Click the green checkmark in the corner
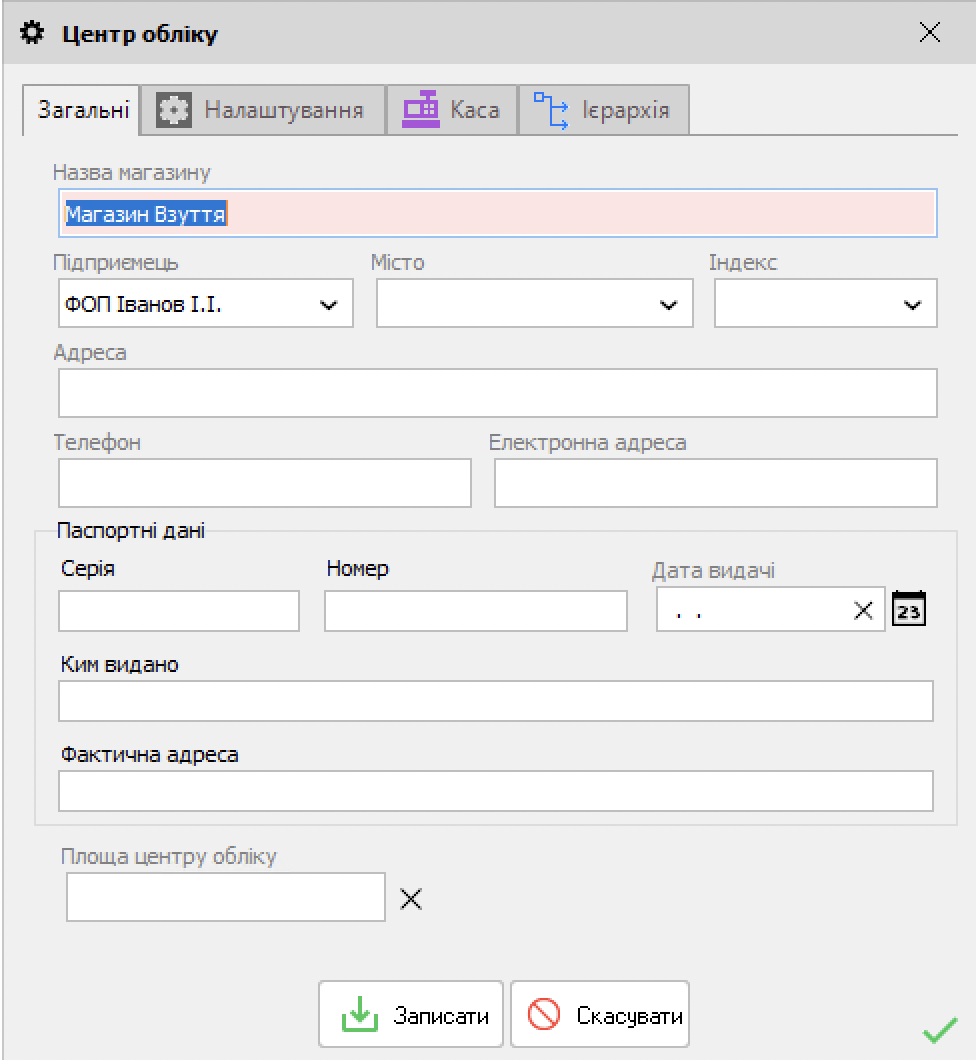976x1060 pixels. 939,1030
